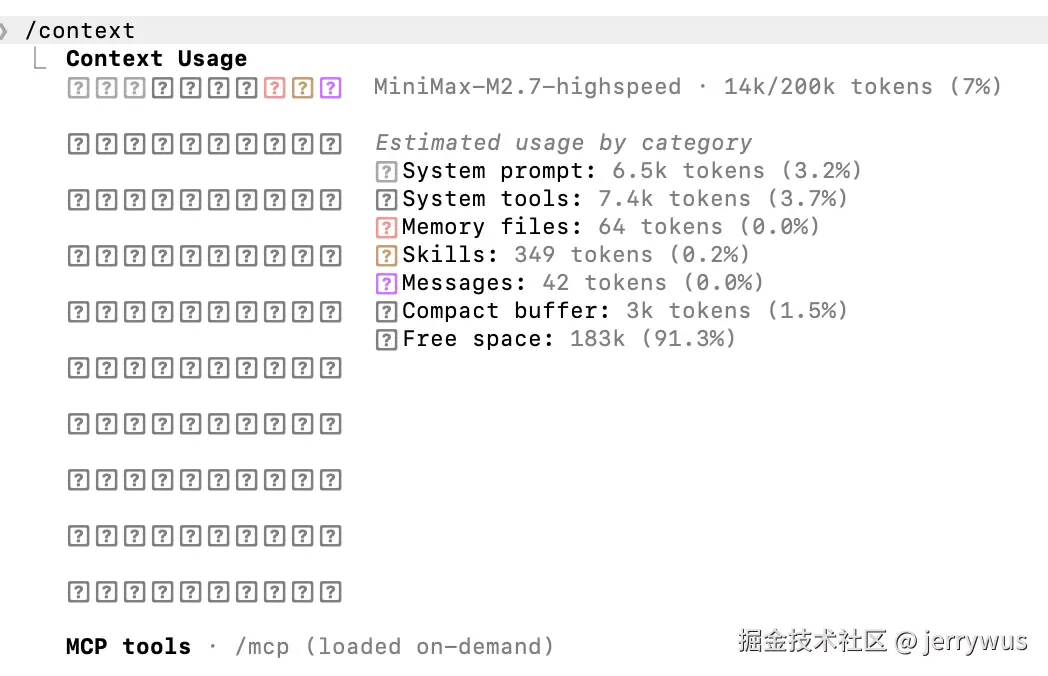Click the MCP tools heading
Viewport: 1048px width, 676px height.
(x=128, y=647)
